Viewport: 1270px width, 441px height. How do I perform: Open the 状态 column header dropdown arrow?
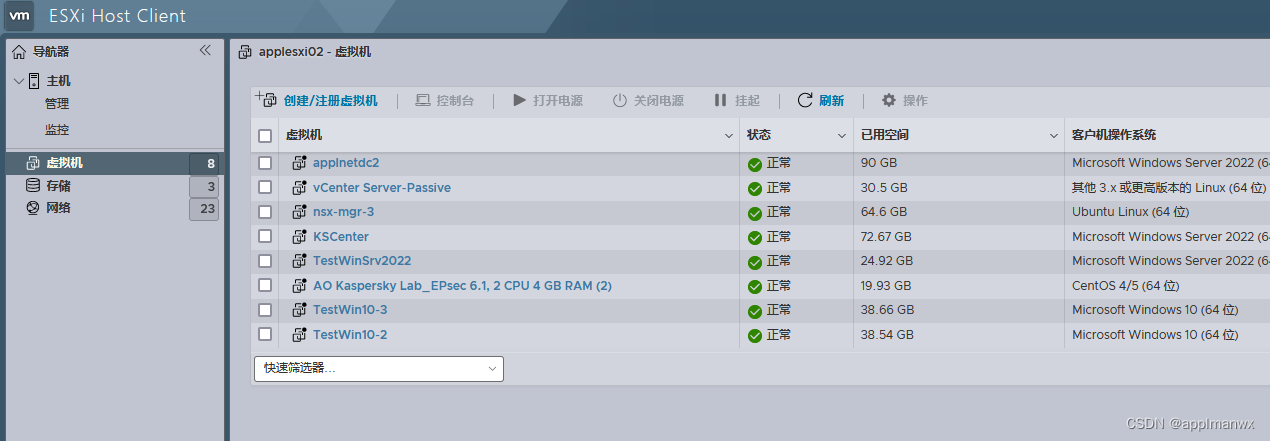point(842,136)
